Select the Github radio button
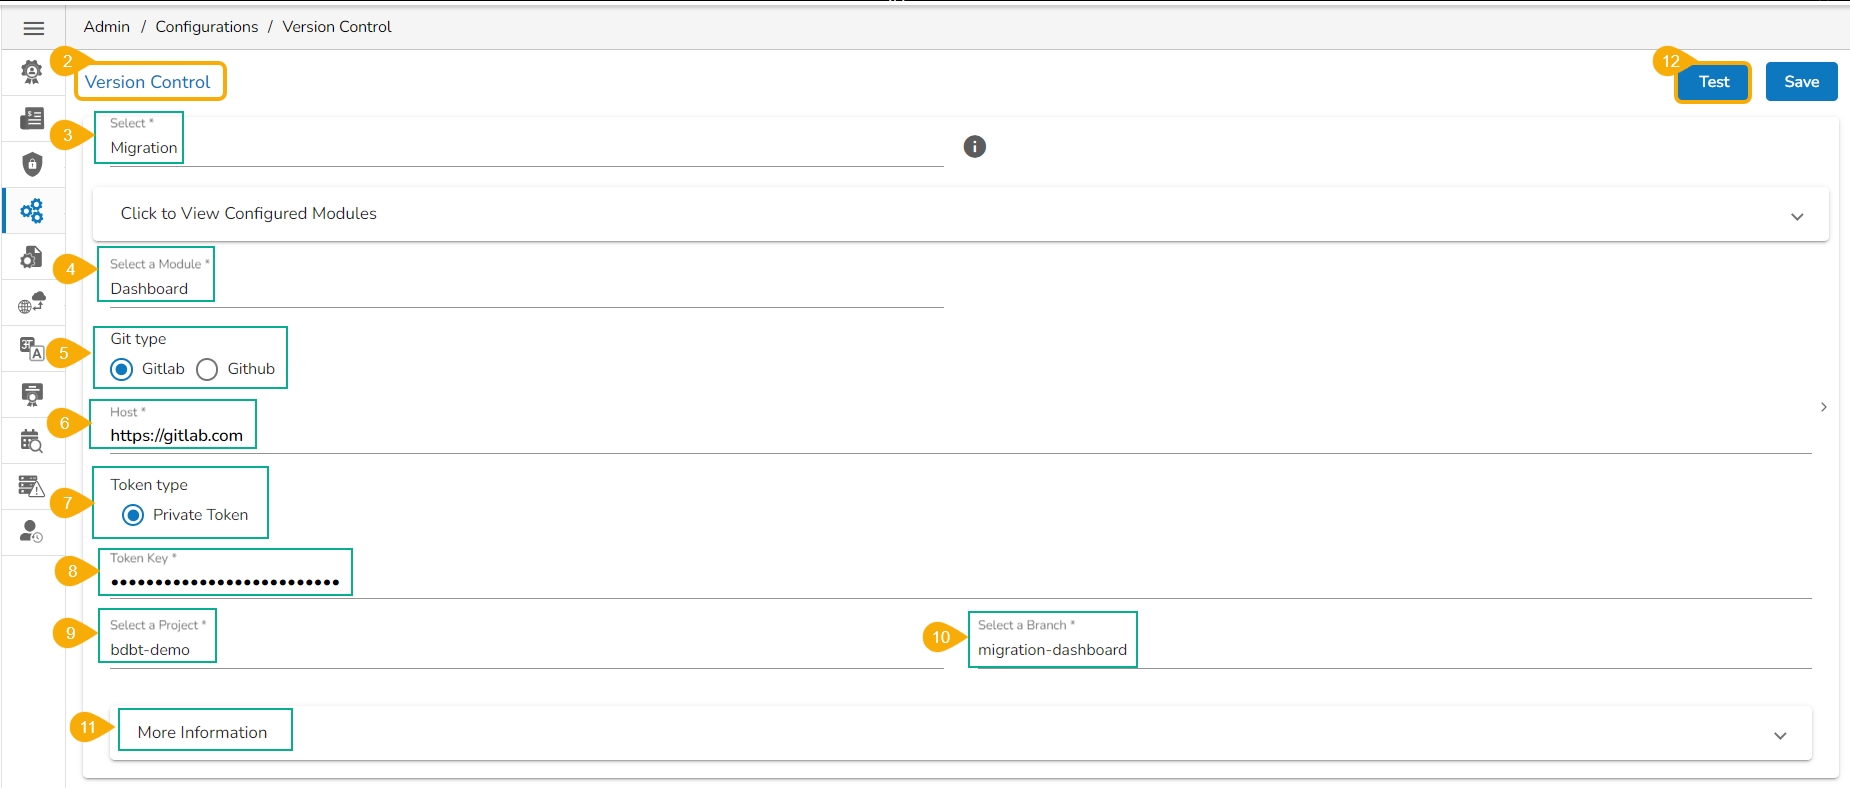The height and width of the screenshot is (788, 1850). (x=207, y=370)
